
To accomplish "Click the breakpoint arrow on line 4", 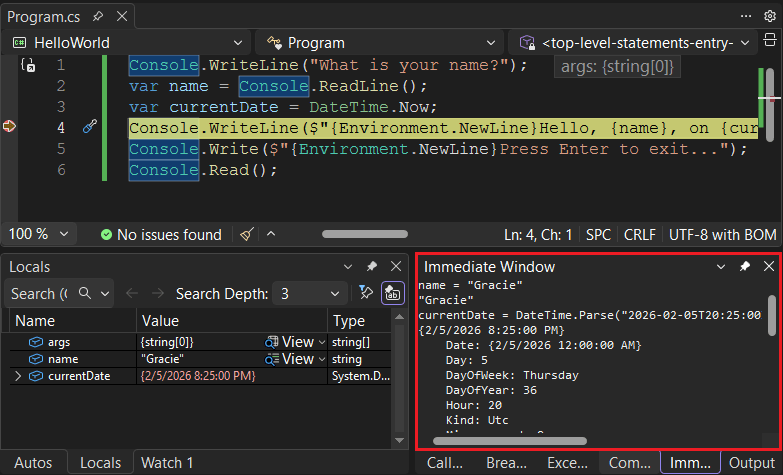I will pyautogui.click(x=9, y=126).
